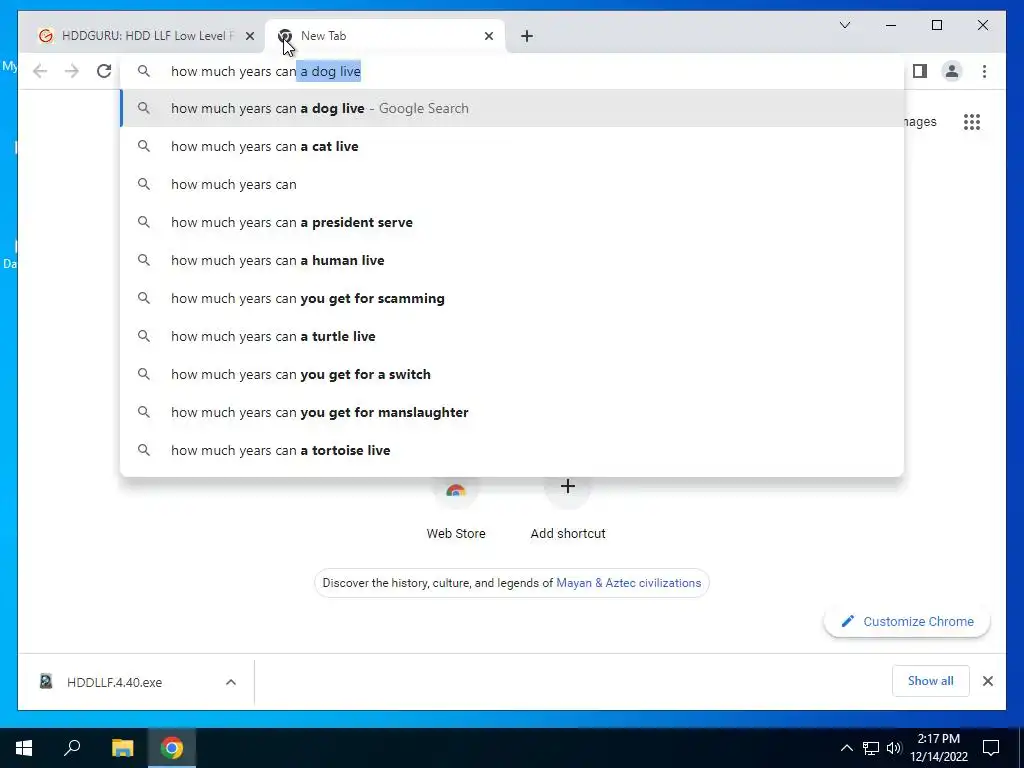This screenshot has width=1024, height=768.
Task: Go forward using the forward arrow
Action: point(72,71)
